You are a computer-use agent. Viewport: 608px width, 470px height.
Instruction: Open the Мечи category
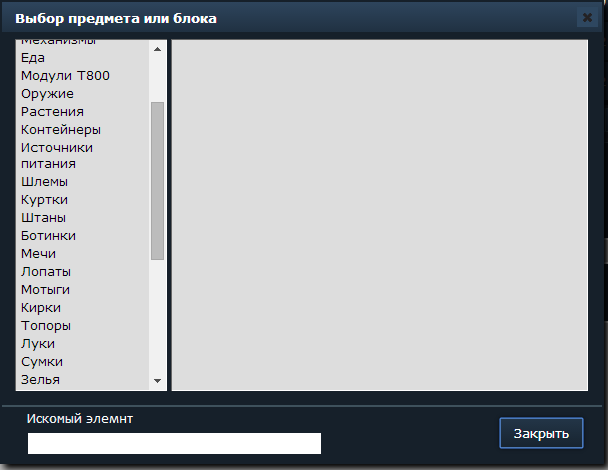click(x=38, y=254)
